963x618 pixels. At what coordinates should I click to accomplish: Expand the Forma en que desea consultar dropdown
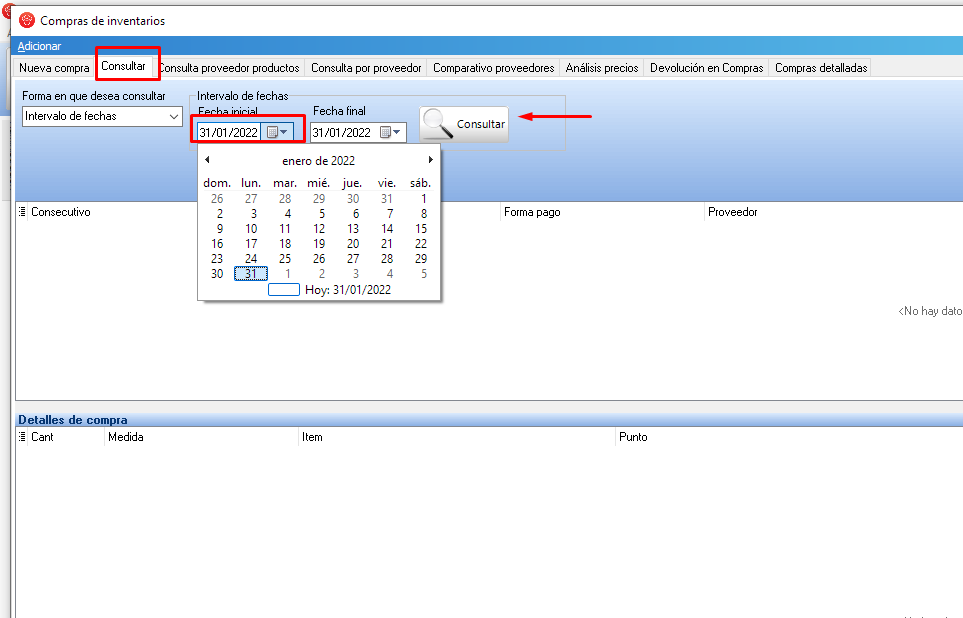(174, 117)
